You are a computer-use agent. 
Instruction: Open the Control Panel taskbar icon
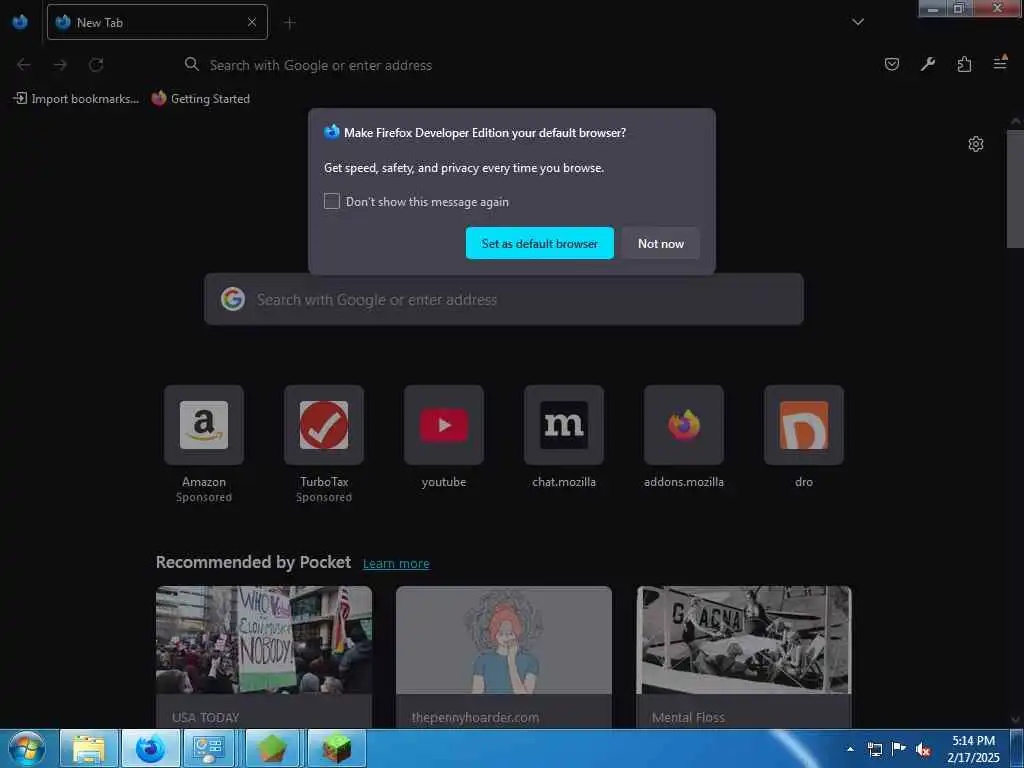(209, 748)
